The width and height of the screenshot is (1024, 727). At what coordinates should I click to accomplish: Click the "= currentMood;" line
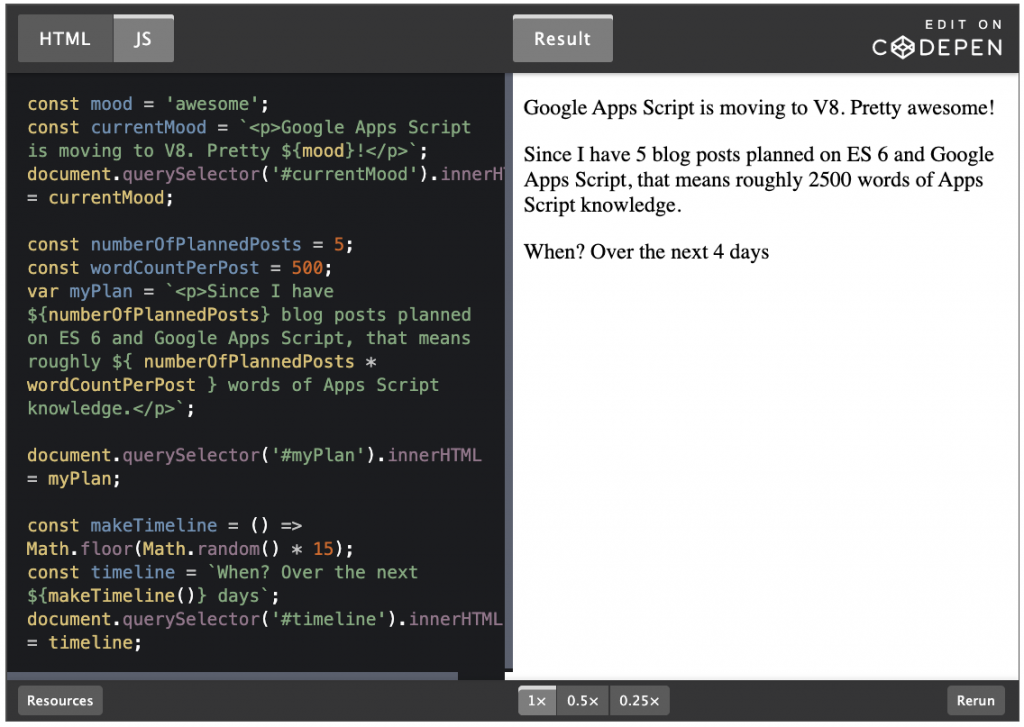(x=100, y=197)
